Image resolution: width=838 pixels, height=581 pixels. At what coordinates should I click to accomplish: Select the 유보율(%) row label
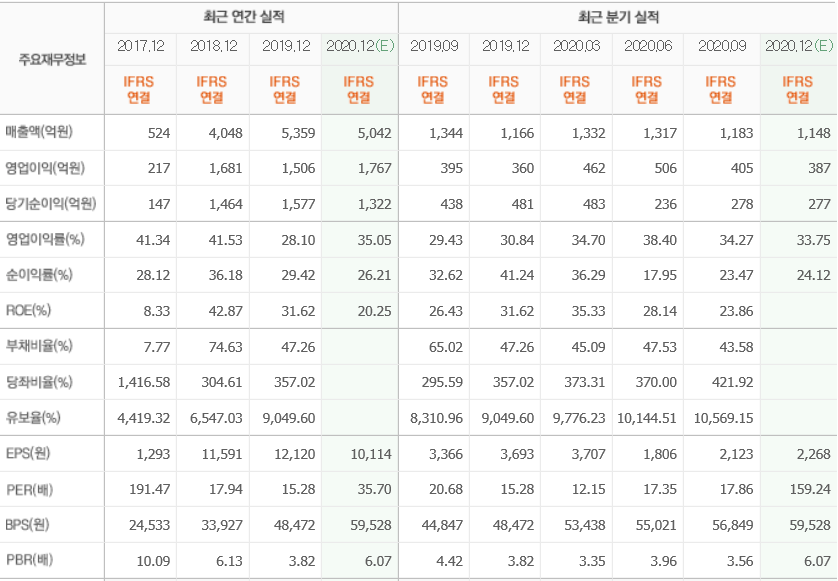coord(33,417)
